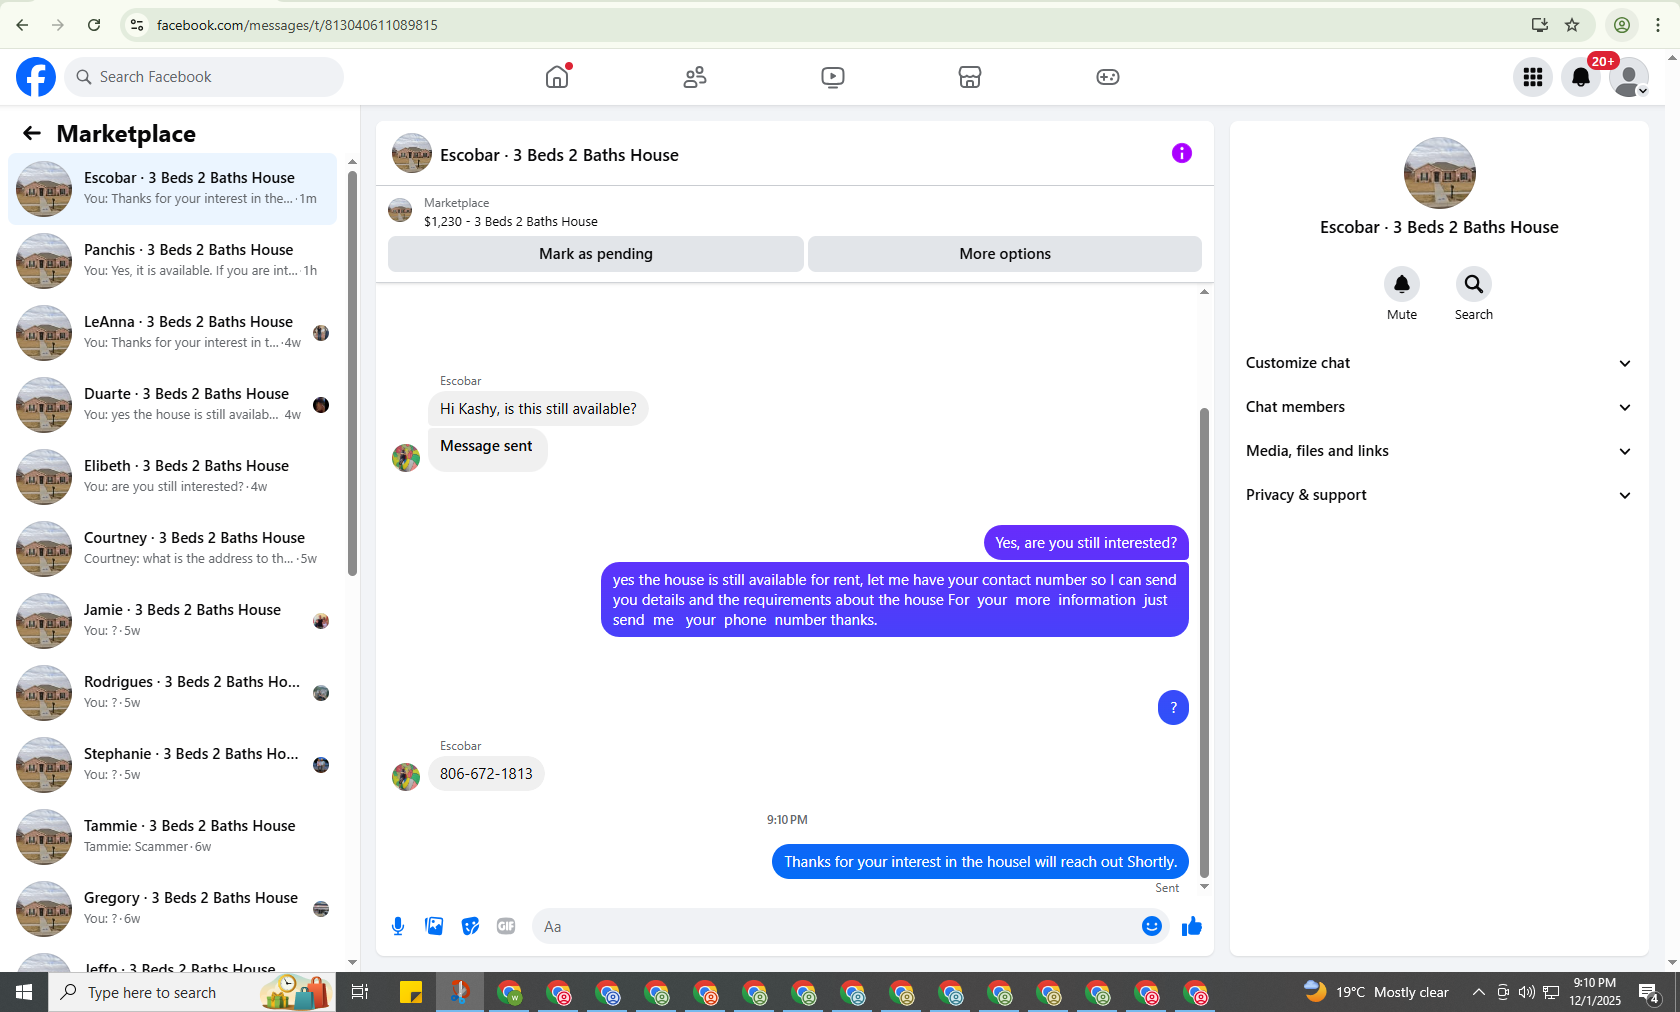Open the Gaming controller icon

coord(1108,77)
